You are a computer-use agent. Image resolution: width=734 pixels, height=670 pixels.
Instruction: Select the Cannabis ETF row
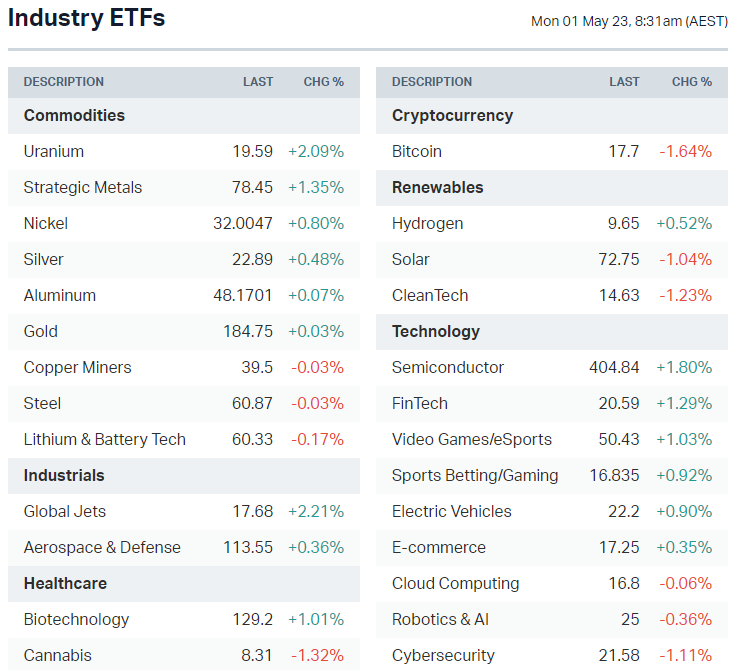58,655
